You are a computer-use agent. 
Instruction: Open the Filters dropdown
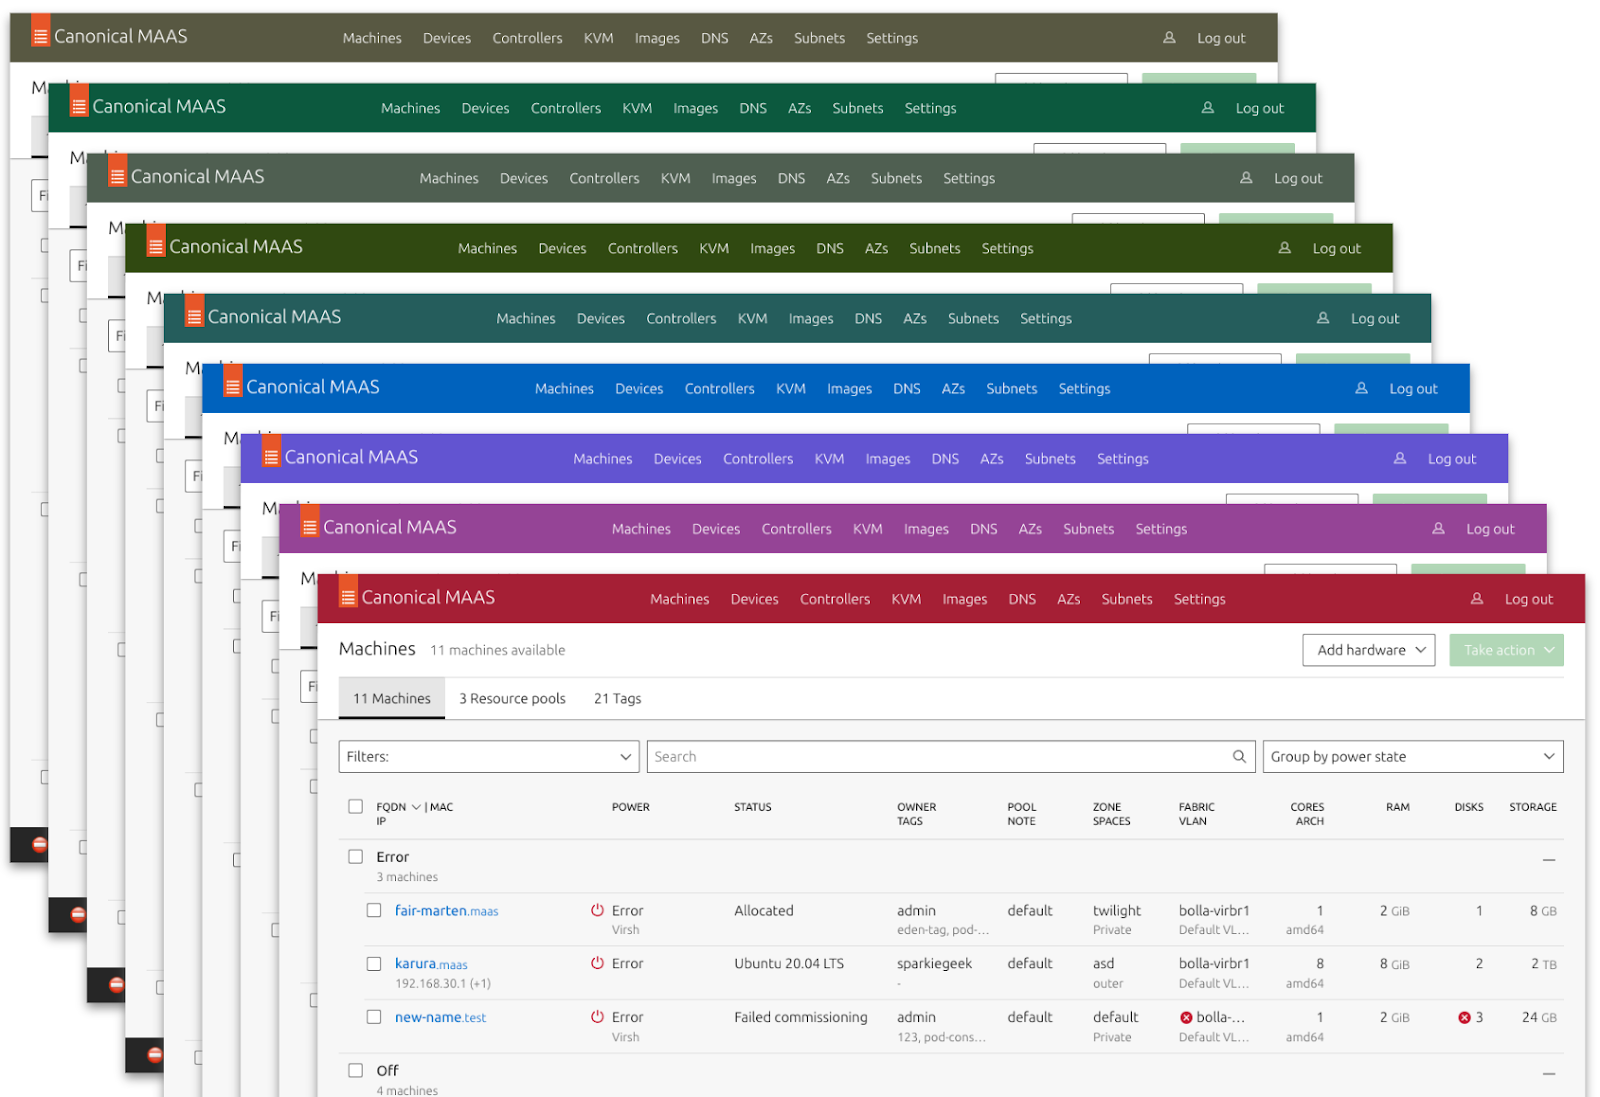click(x=488, y=756)
